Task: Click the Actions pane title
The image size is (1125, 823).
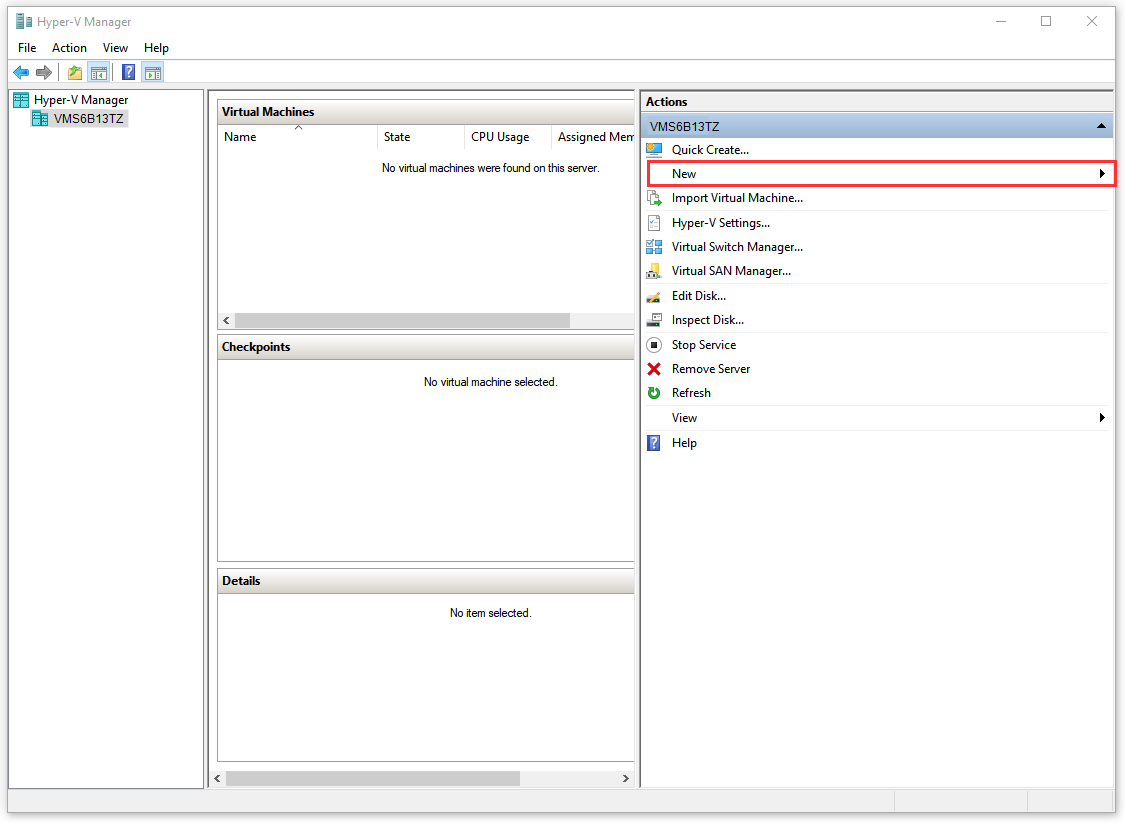Action: [667, 101]
